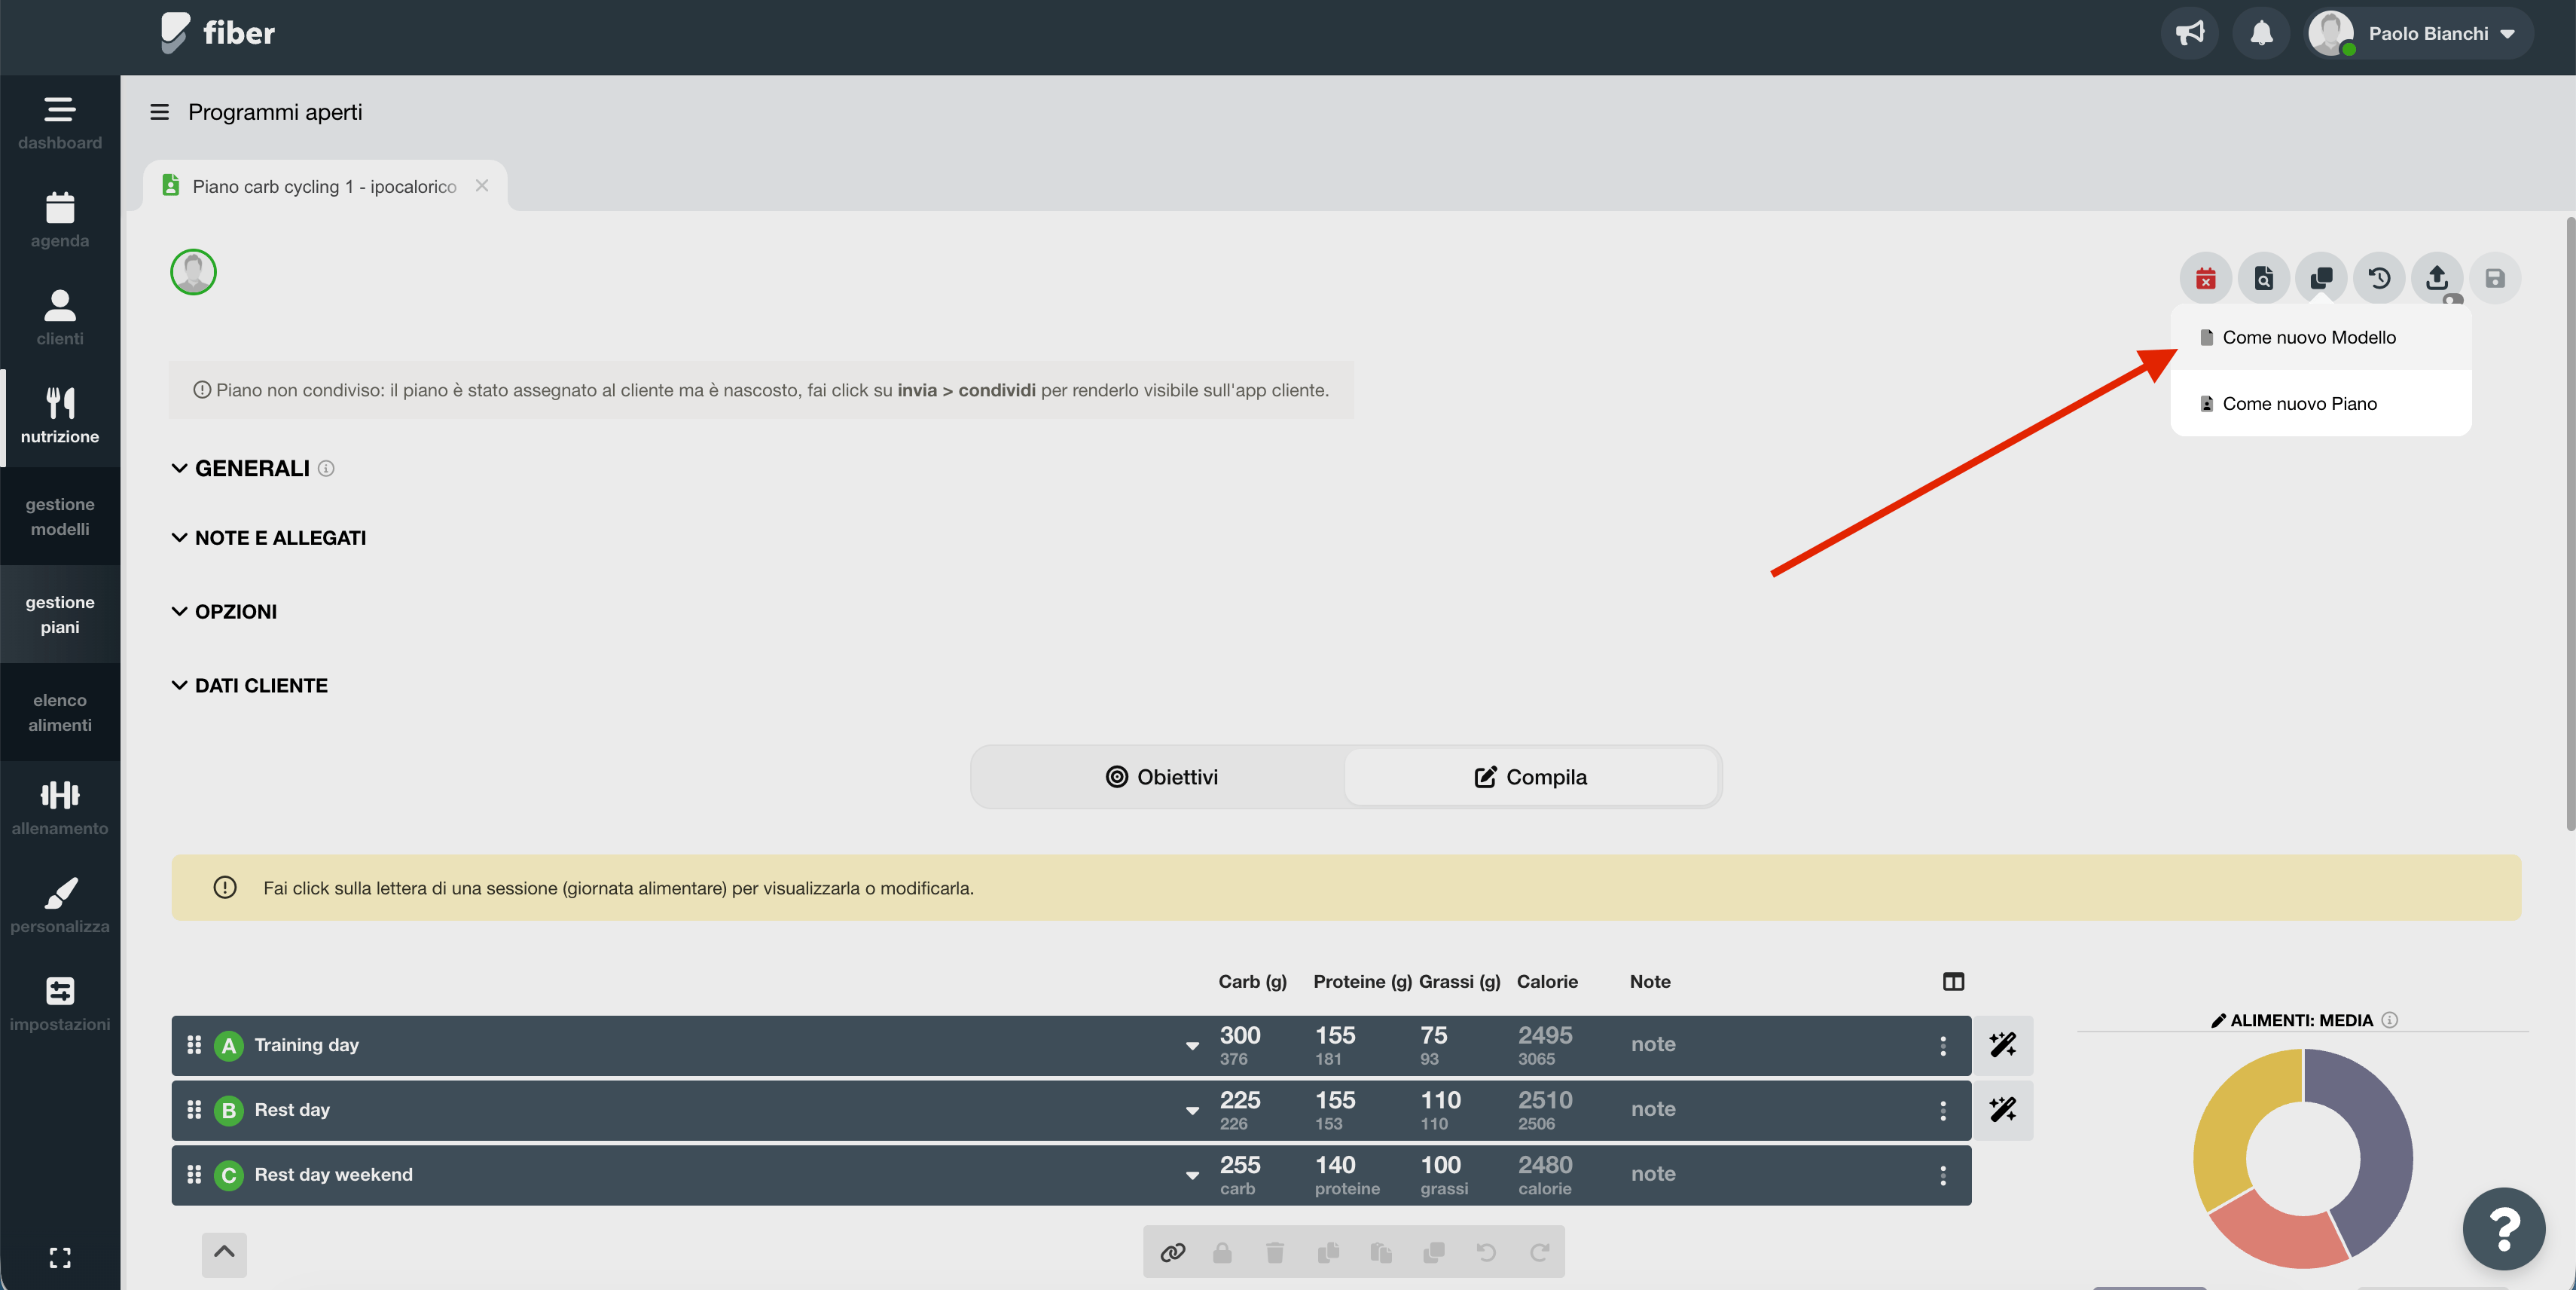Click the paste clipboard icon in bottom toolbar
This screenshot has height=1290, width=2576.
coord(1381,1252)
